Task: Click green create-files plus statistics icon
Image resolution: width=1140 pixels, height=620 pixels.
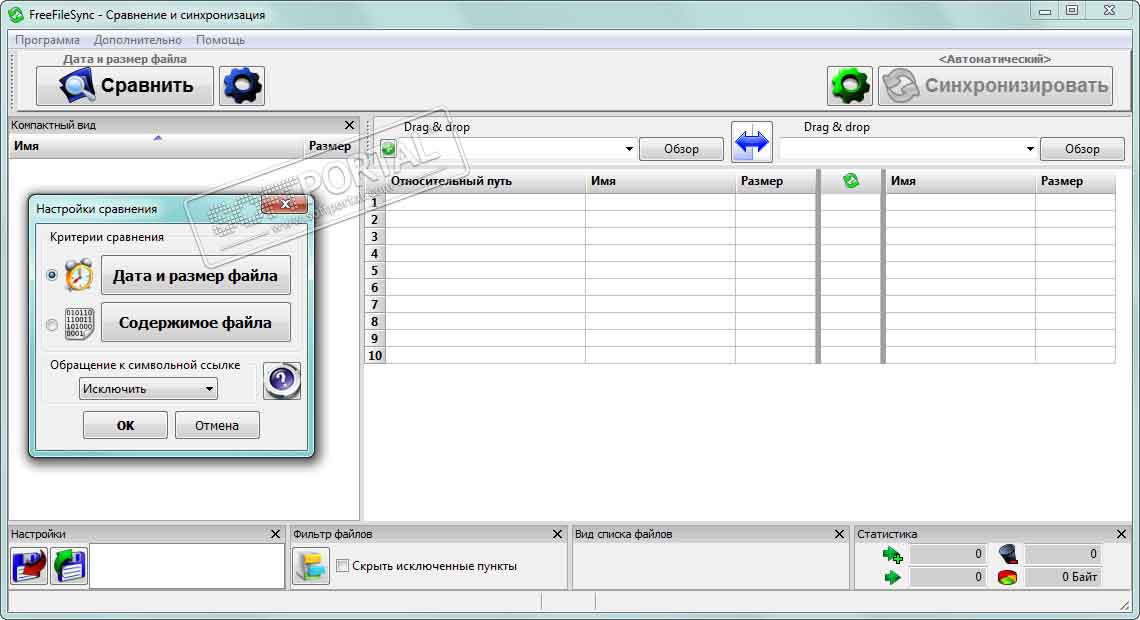Action: 892,555
